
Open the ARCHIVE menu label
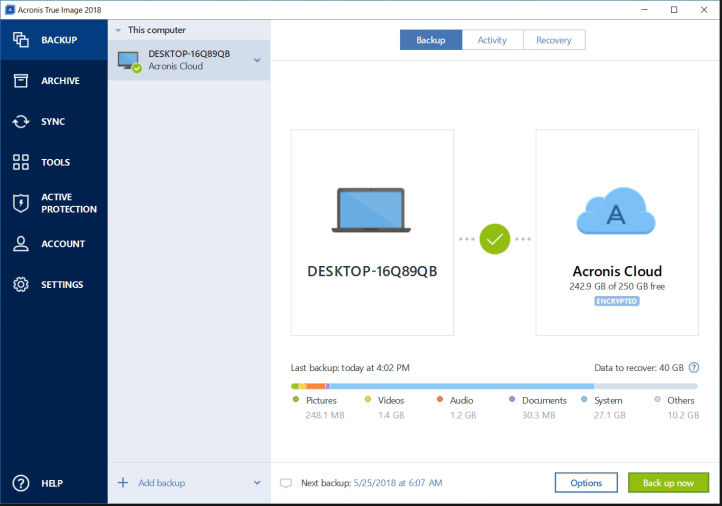tap(60, 81)
